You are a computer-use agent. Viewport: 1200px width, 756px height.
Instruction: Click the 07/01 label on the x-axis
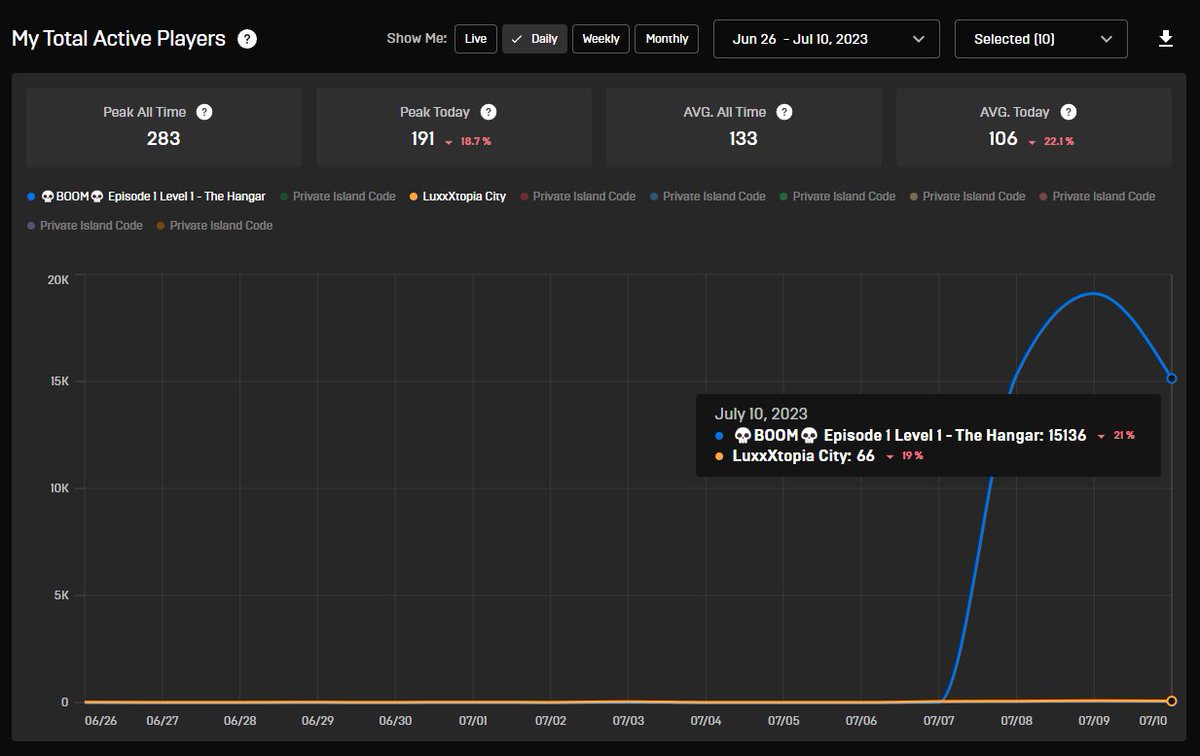(473, 721)
